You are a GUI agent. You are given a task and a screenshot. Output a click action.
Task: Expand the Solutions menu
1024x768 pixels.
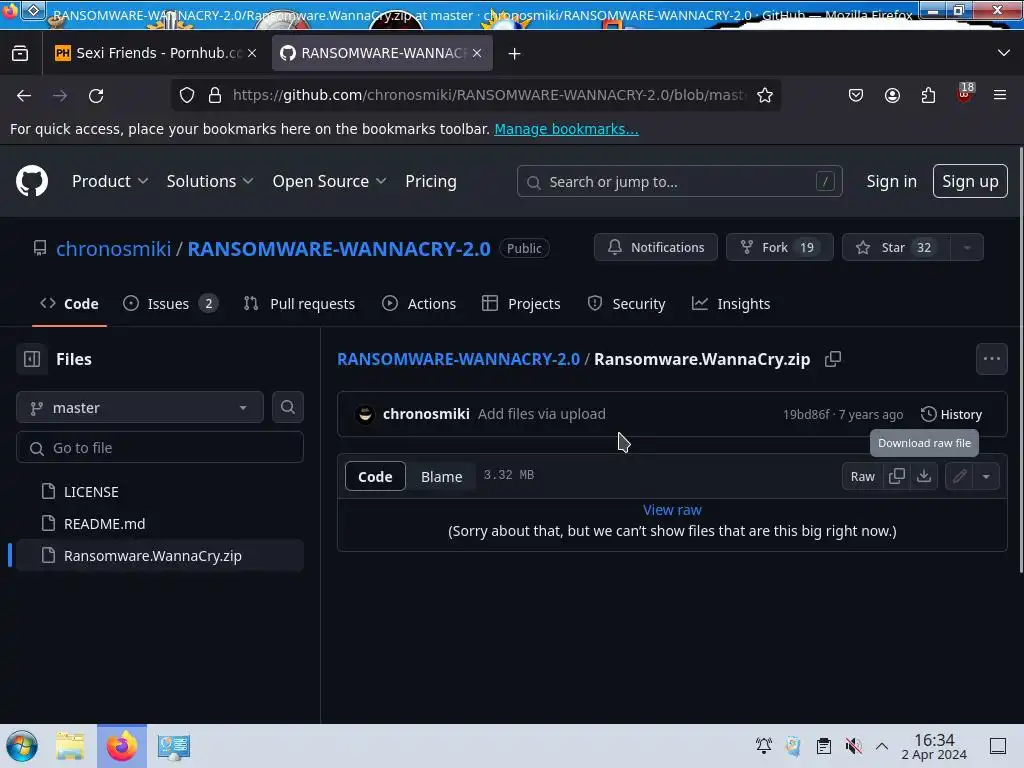[x=210, y=181]
